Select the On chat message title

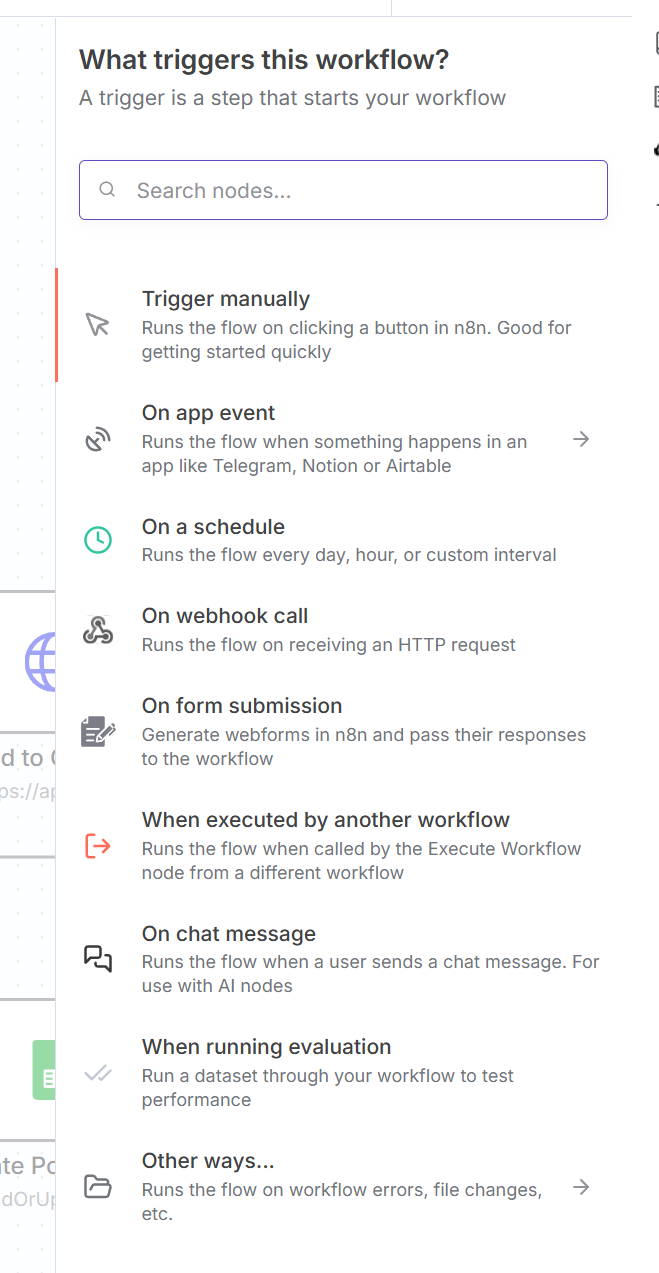coord(229,934)
